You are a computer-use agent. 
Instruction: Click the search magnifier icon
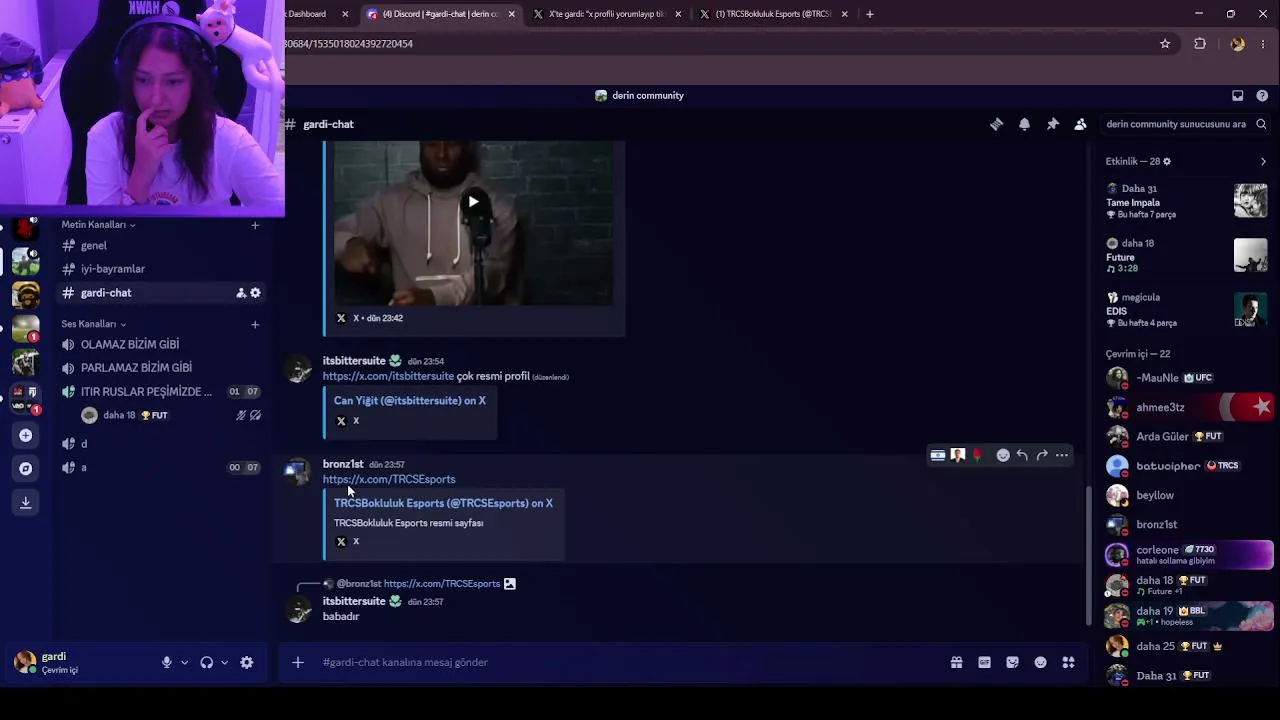pos(1261,124)
